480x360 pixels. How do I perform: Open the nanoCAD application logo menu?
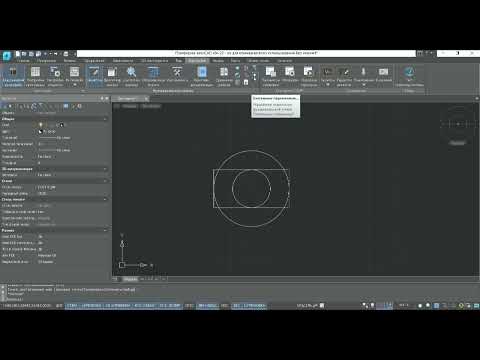click(x=7, y=56)
